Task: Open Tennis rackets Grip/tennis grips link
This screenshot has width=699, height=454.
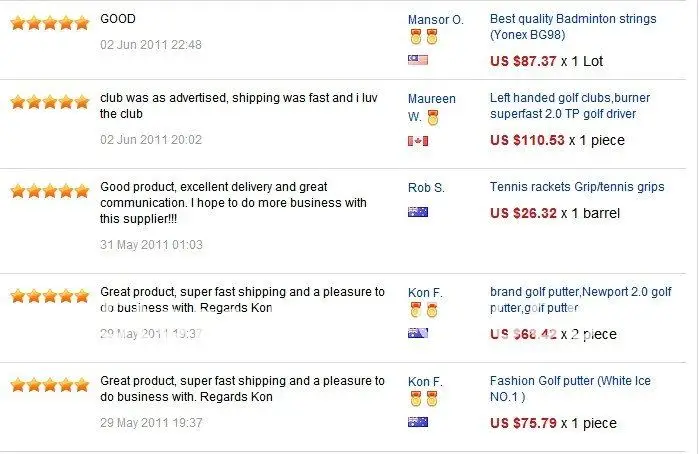Action: (577, 187)
